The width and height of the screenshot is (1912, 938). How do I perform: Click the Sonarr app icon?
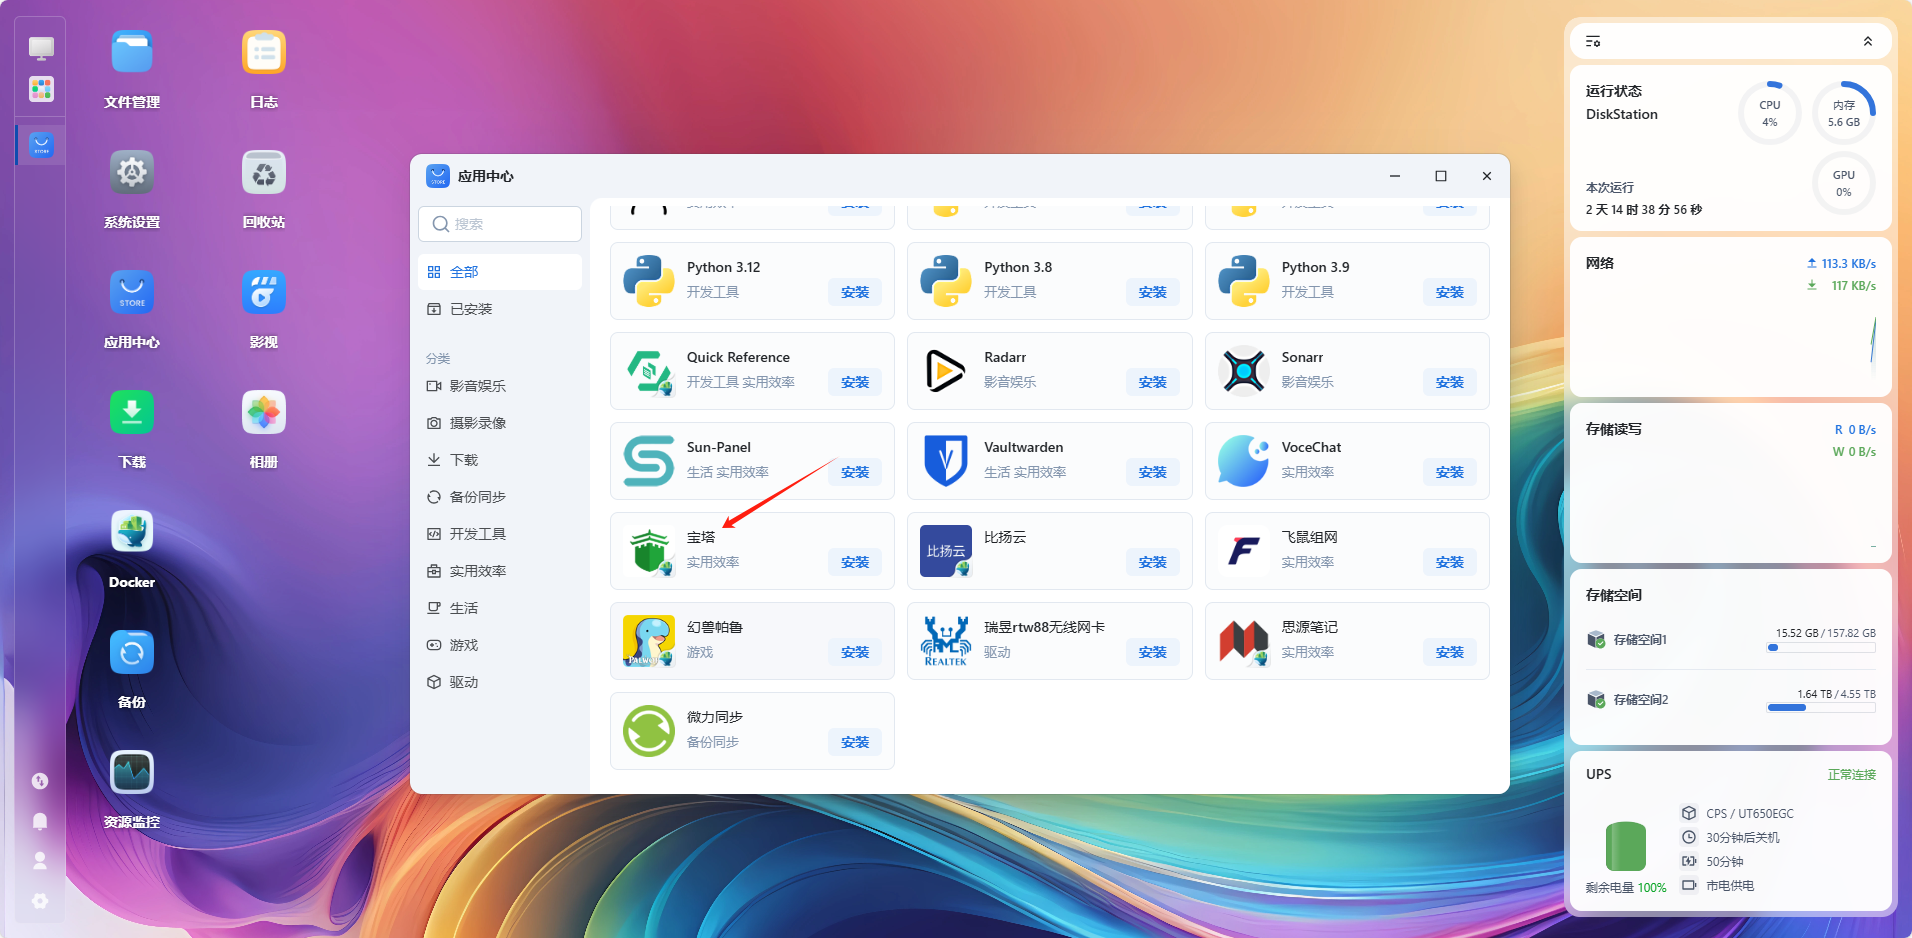(x=1242, y=371)
